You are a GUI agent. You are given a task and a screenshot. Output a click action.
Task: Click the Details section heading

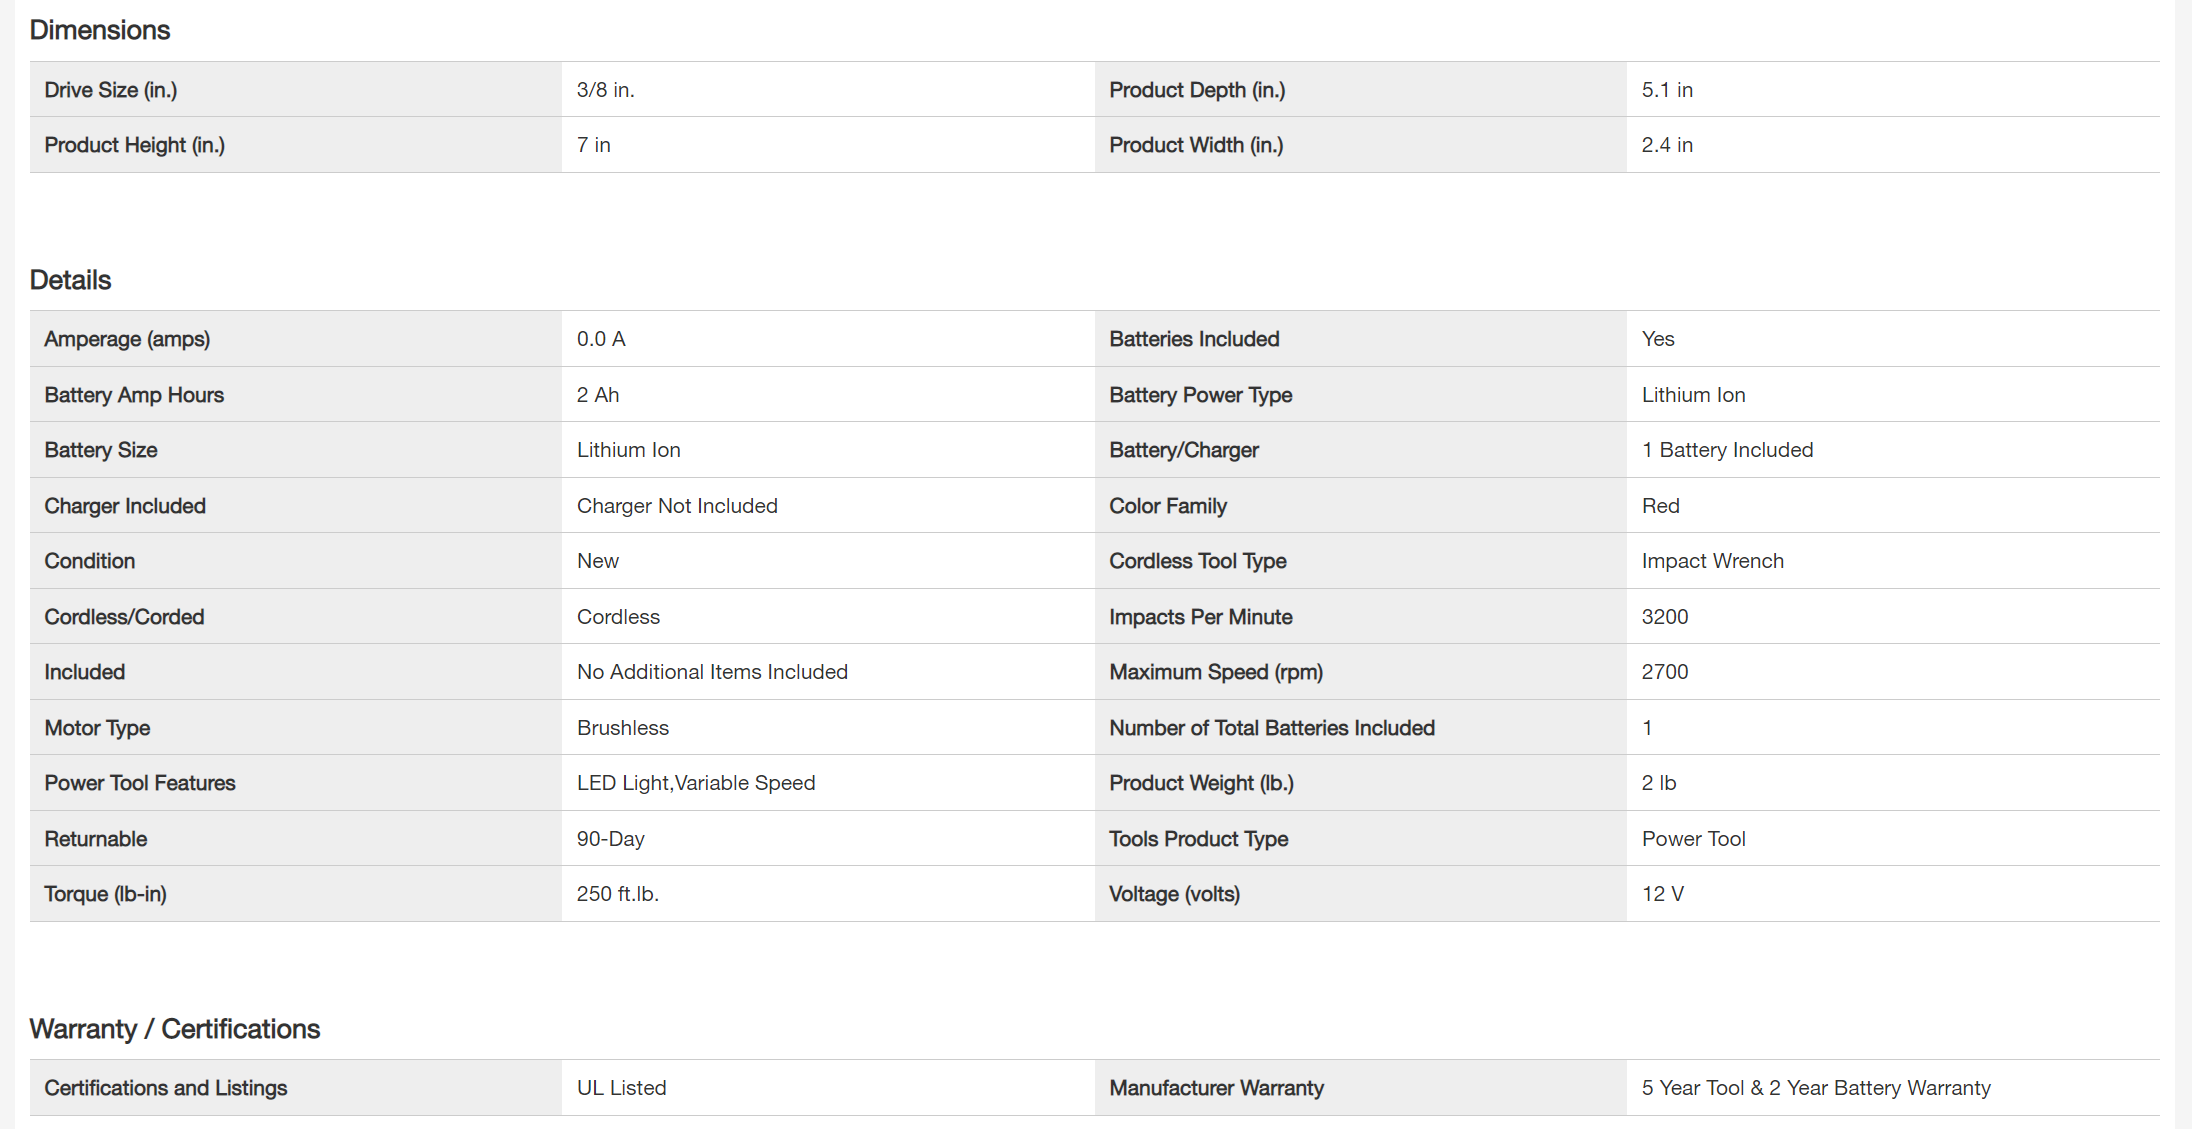pyautogui.click(x=70, y=280)
